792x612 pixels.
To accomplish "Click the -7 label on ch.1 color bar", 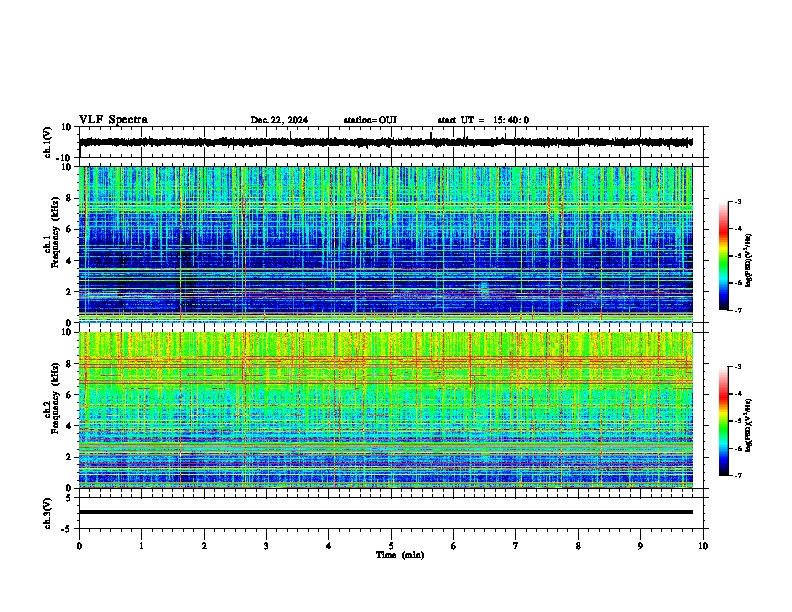I will pos(738,311).
